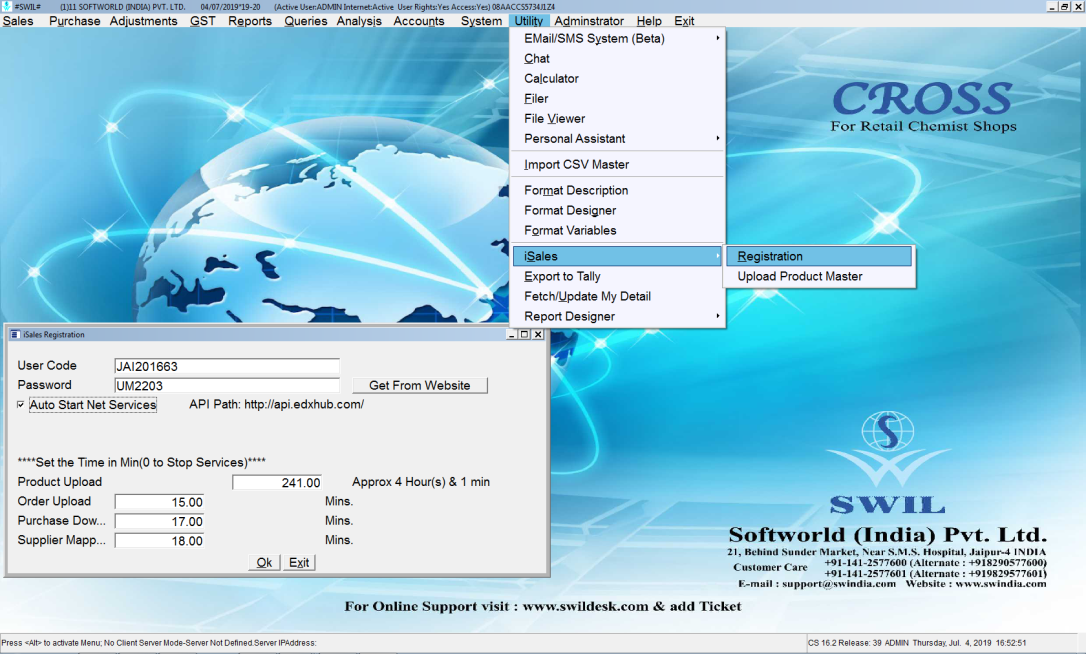
Task: Select Export to Tally
Action: point(617,276)
